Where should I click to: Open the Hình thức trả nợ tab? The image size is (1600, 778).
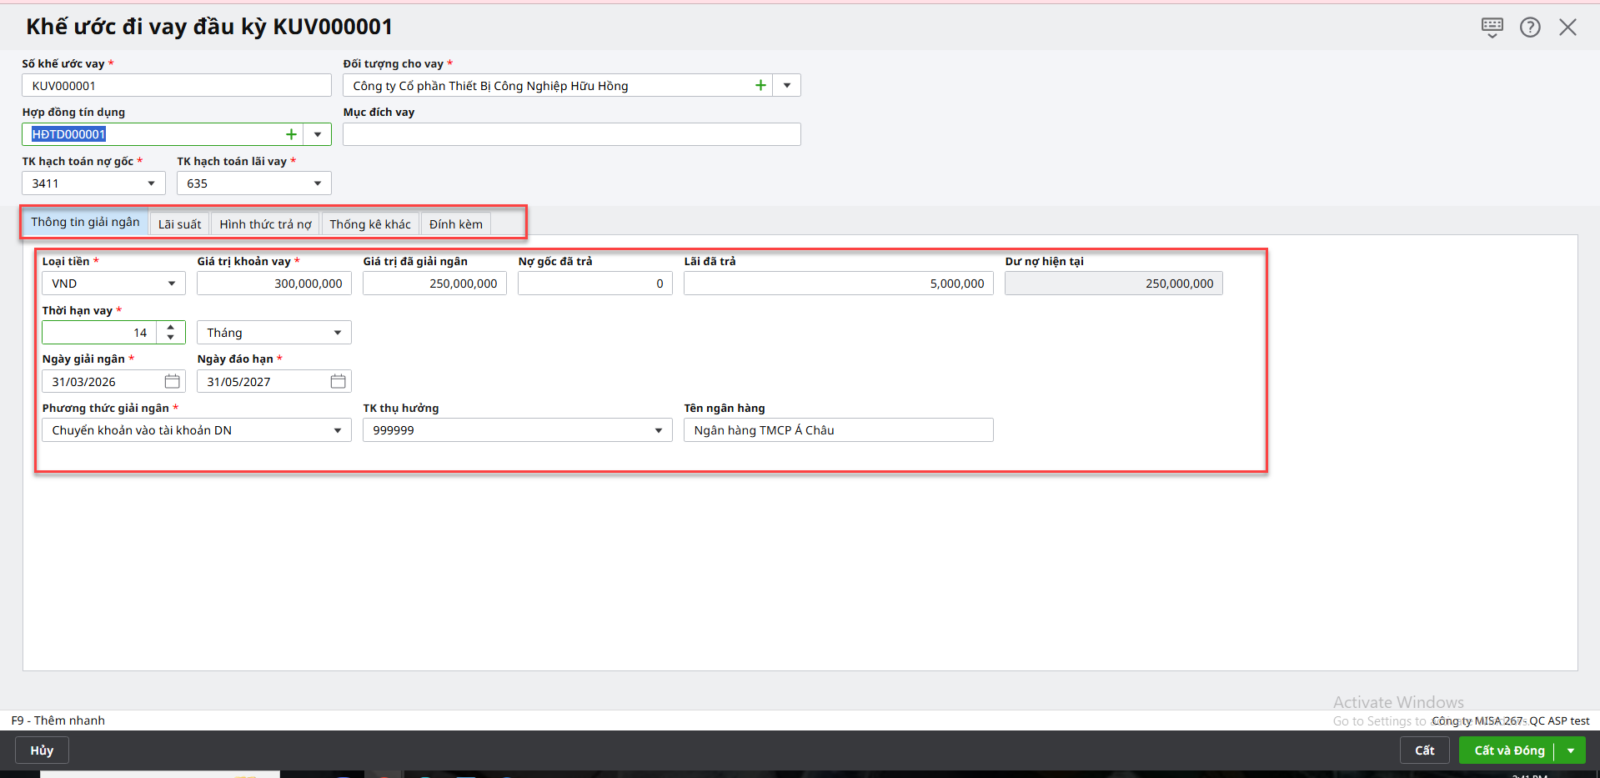point(265,224)
